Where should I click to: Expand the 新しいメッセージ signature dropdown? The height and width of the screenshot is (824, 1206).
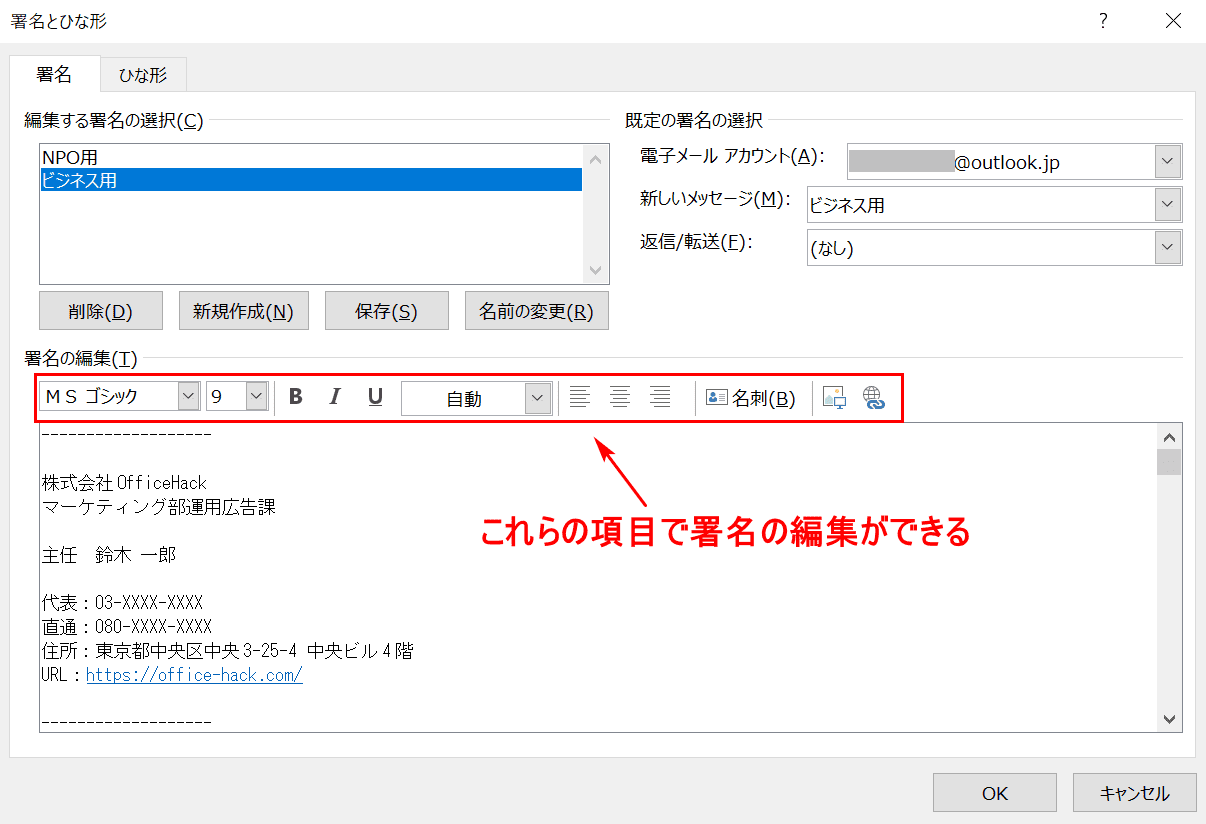[1167, 205]
